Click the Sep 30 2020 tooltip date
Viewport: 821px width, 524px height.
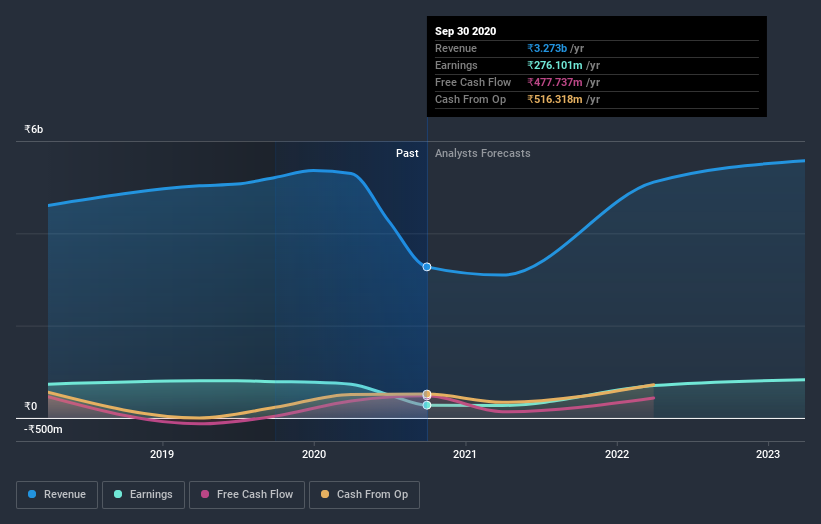(x=465, y=31)
